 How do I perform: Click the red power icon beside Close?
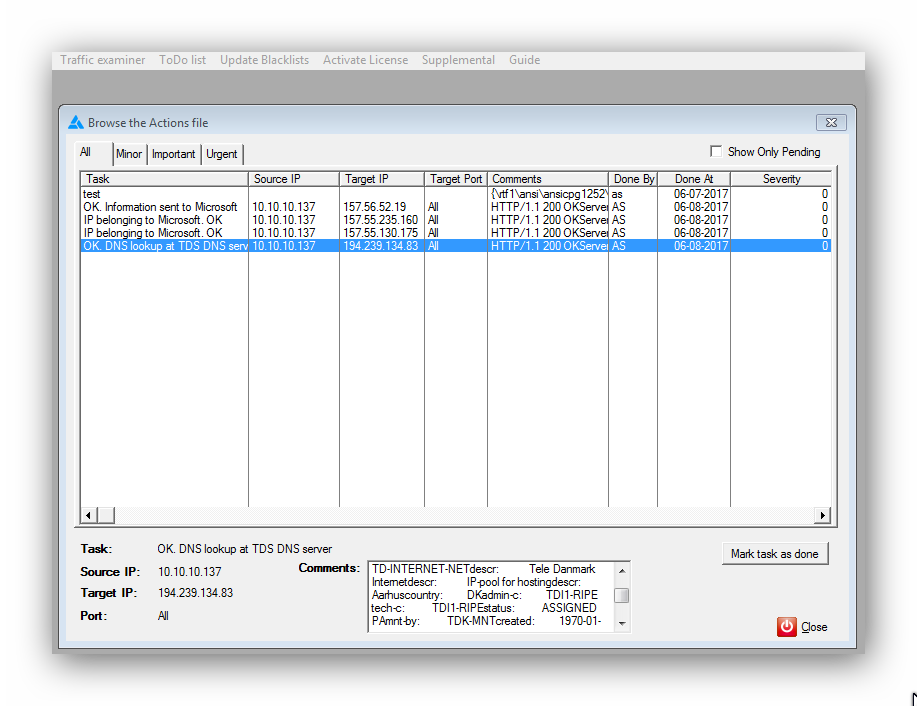coord(787,626)
